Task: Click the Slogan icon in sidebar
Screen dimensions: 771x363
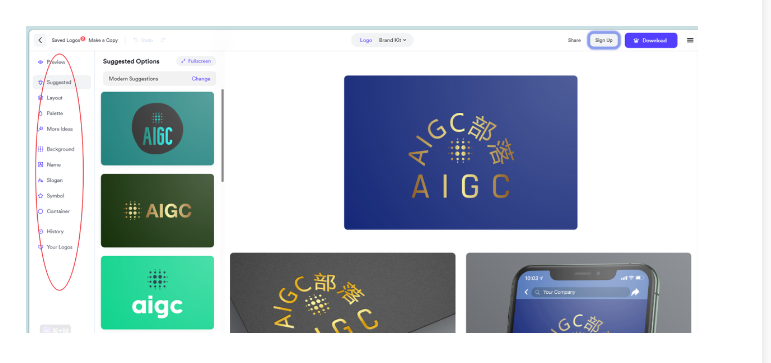Action: (40, 181)
